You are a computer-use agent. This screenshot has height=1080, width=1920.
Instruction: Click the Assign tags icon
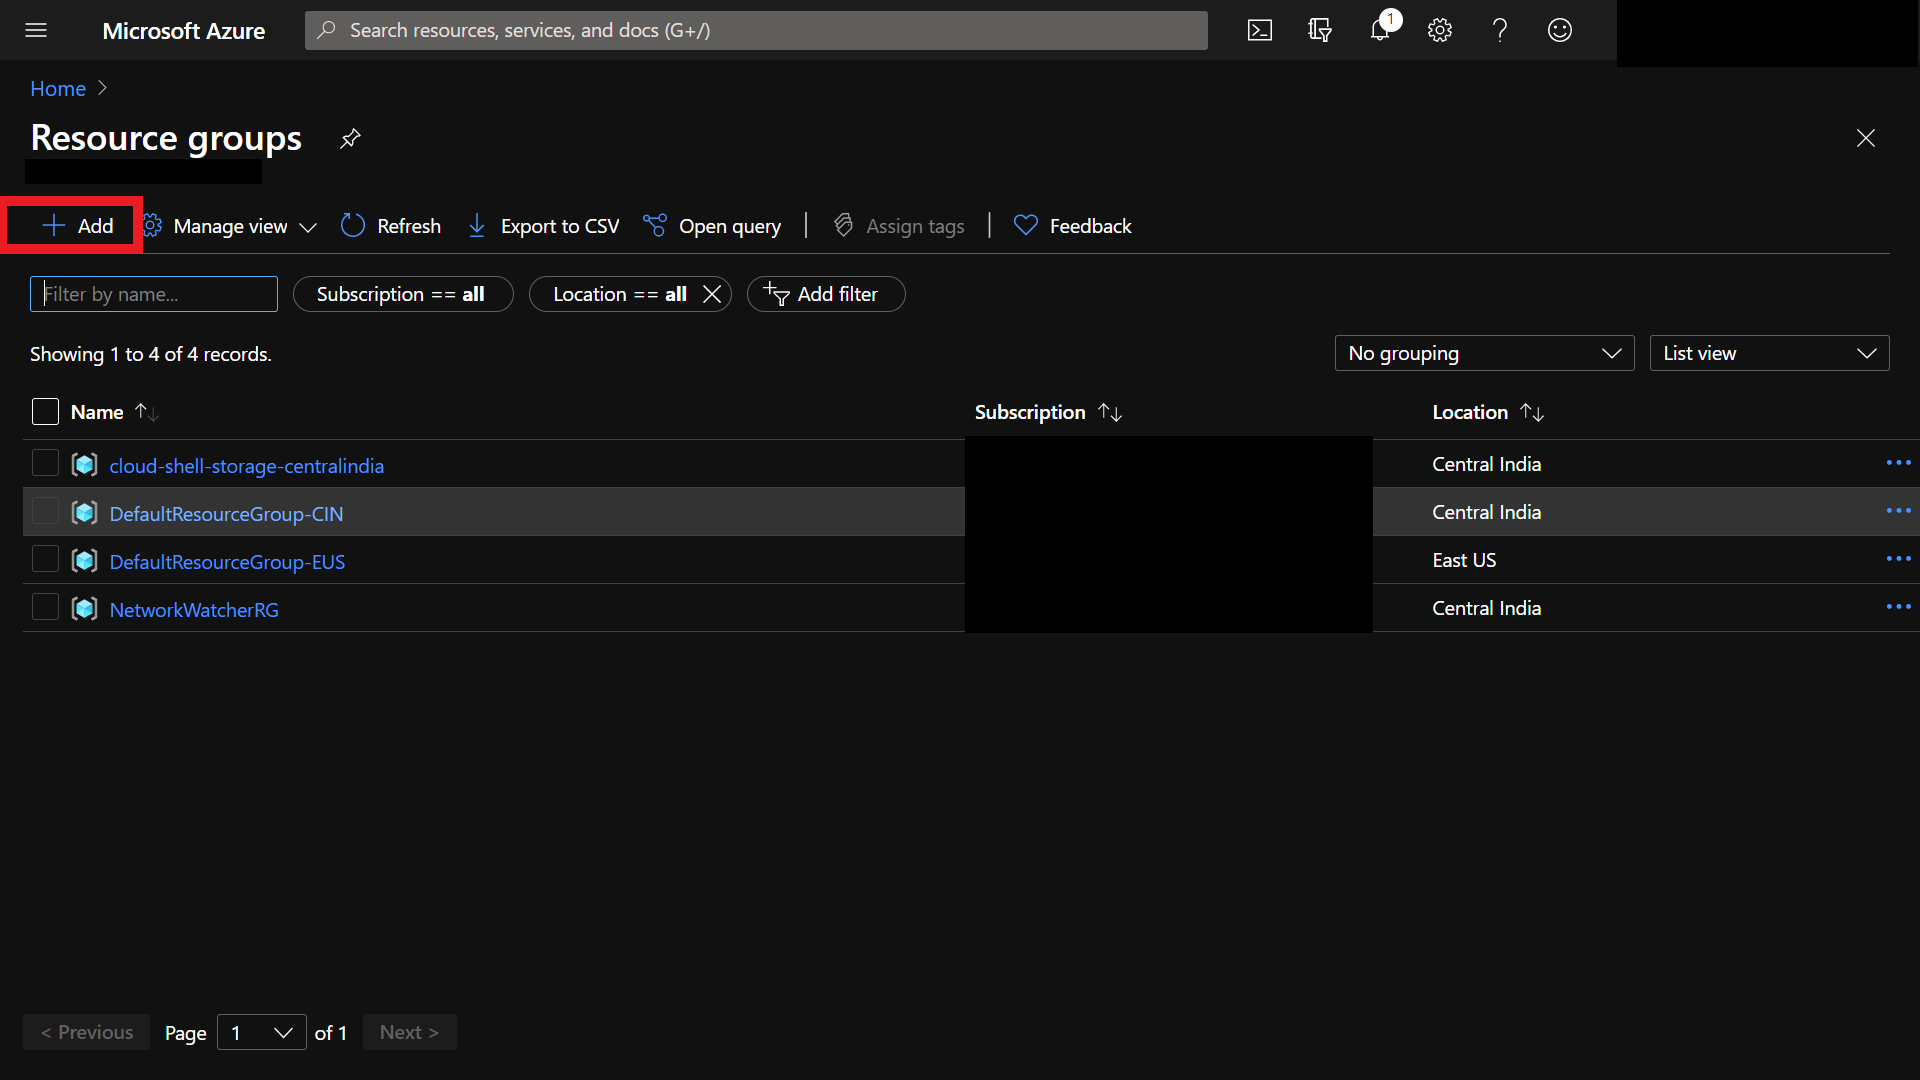pyautogui.click(x=843, y=225)
